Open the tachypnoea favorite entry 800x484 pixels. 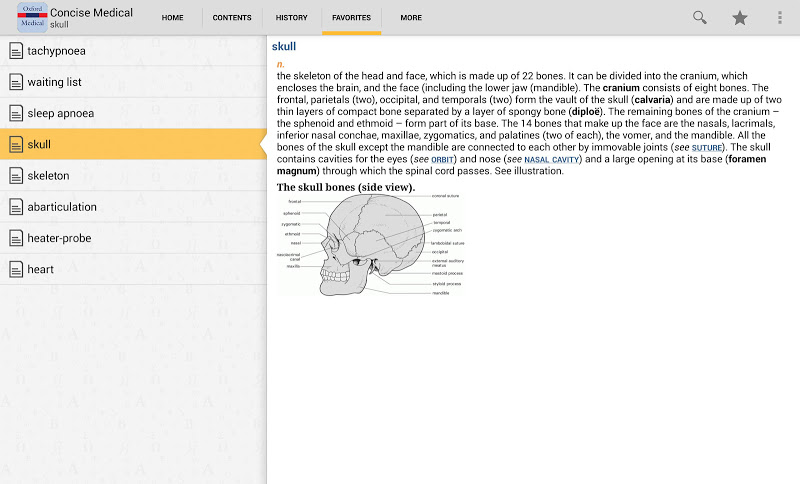tap(133, 50)
